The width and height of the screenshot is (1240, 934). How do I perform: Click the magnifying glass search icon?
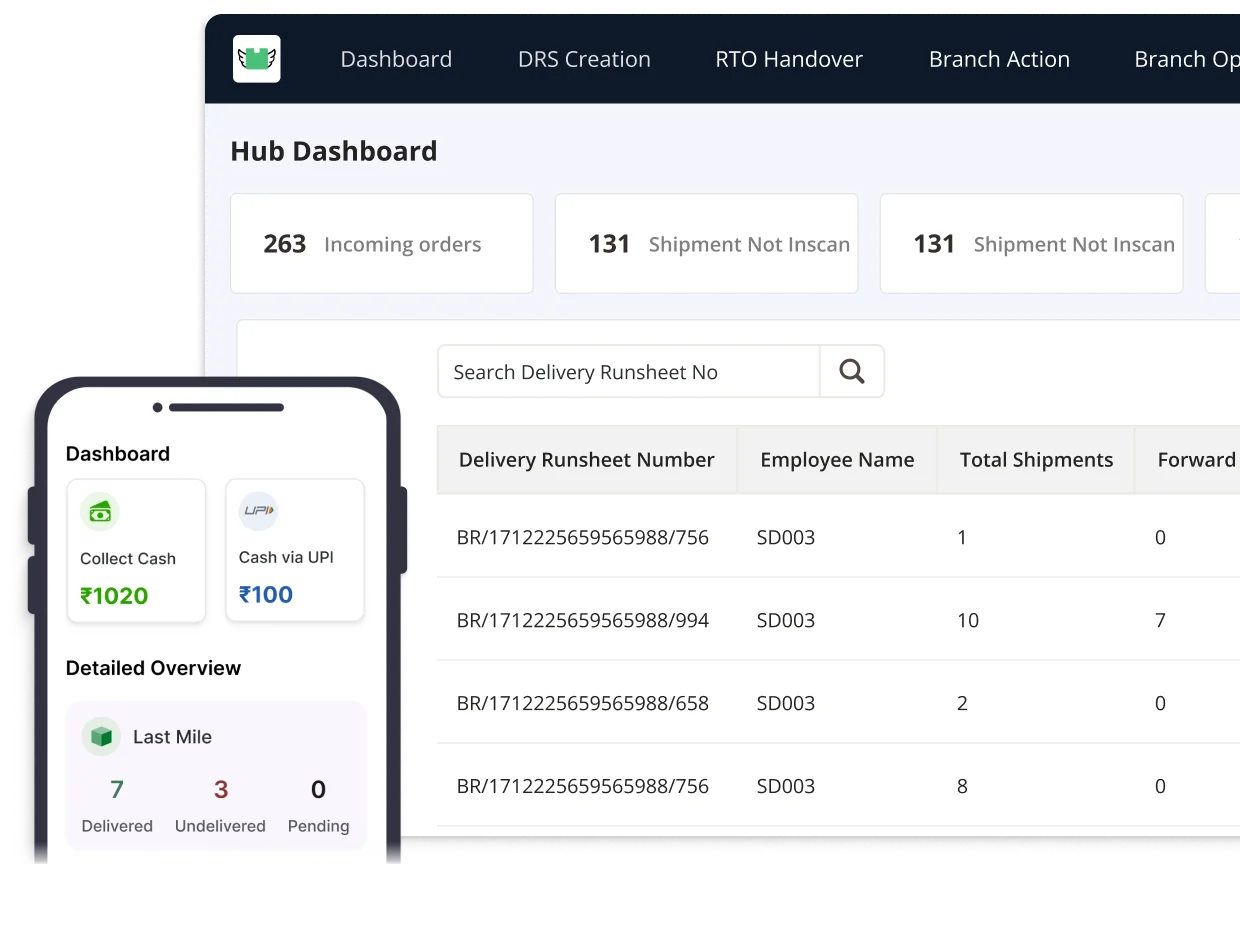tap(852, 371)
